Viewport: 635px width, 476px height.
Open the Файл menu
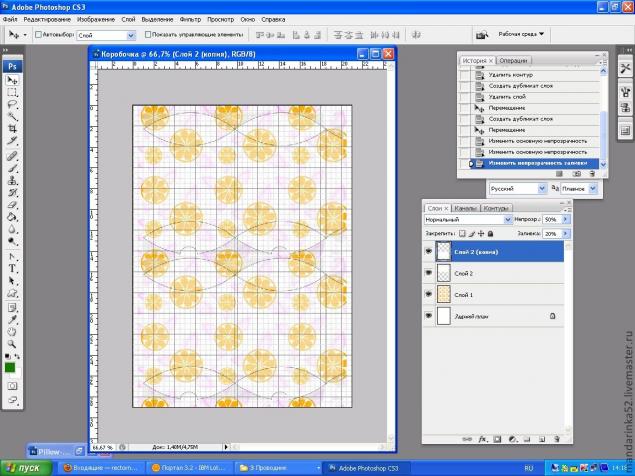coord(10,19)
